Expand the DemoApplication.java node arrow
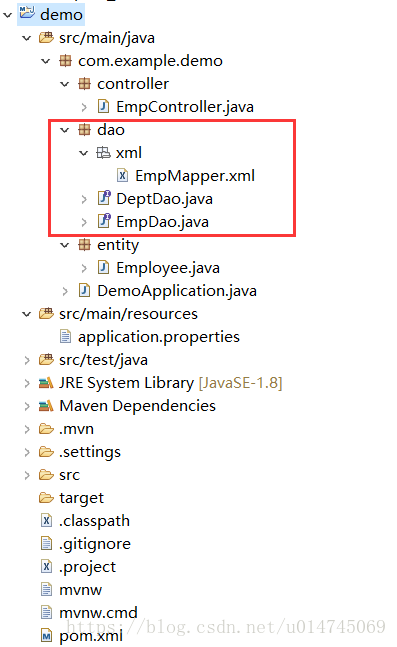 point(65,291)
